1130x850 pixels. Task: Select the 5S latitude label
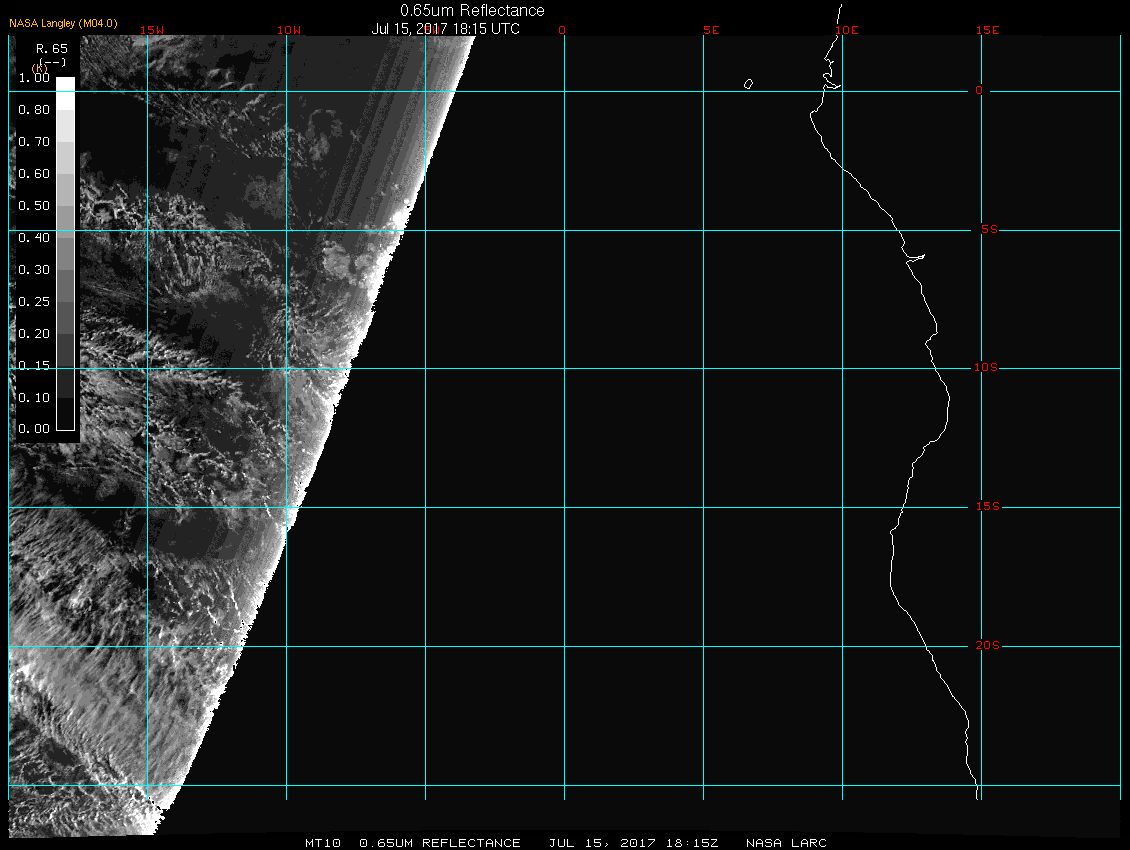point(989,229)
